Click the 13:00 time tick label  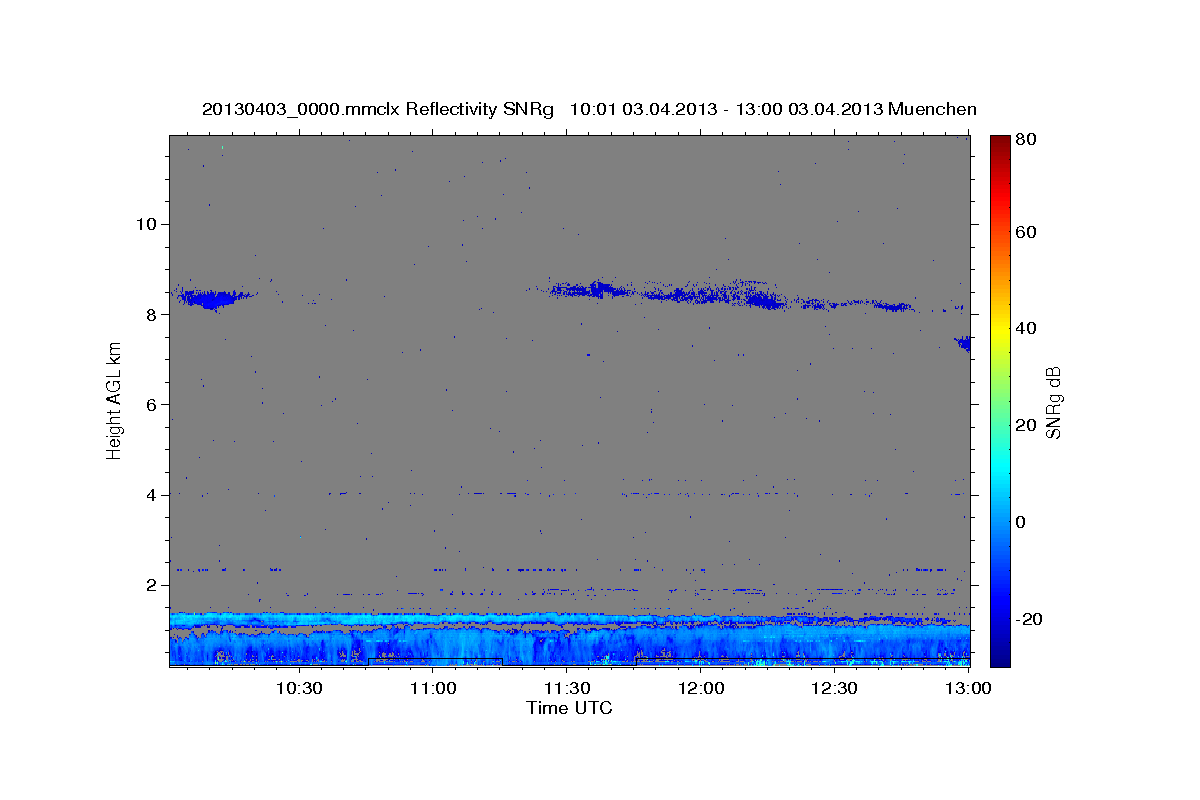968,688
